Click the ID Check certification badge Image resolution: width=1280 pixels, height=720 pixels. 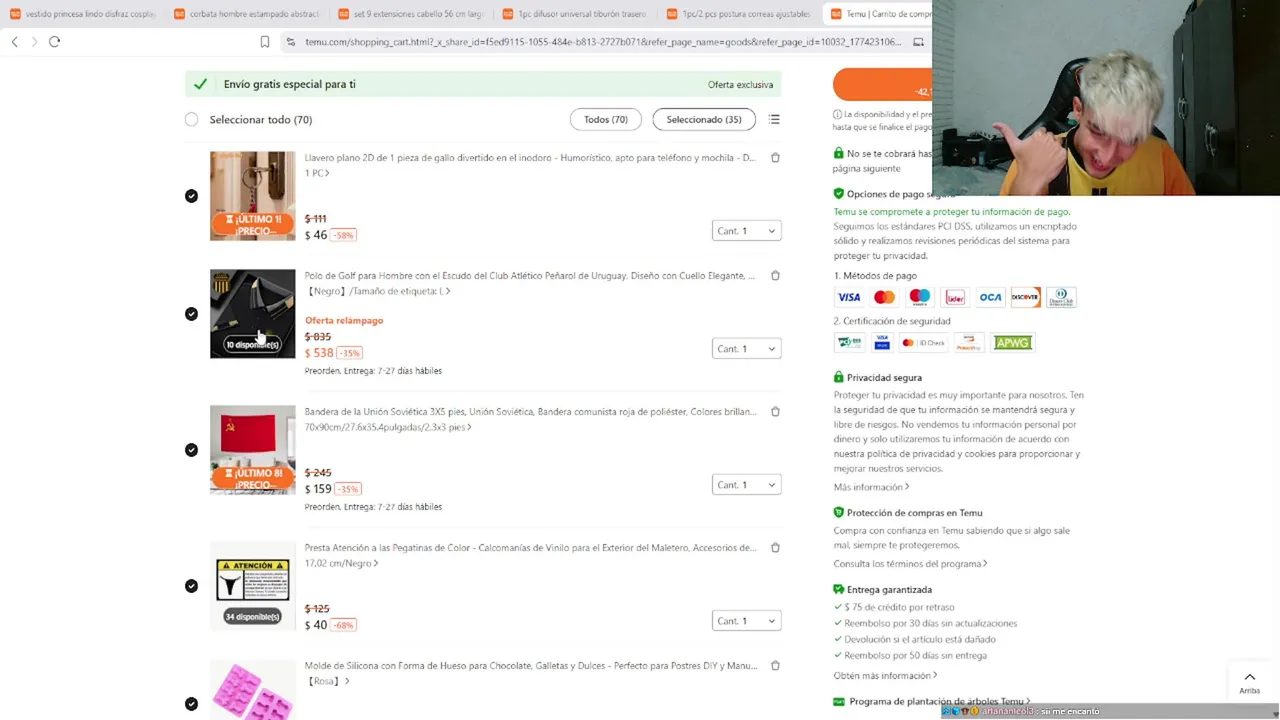[x=923, y=343]
